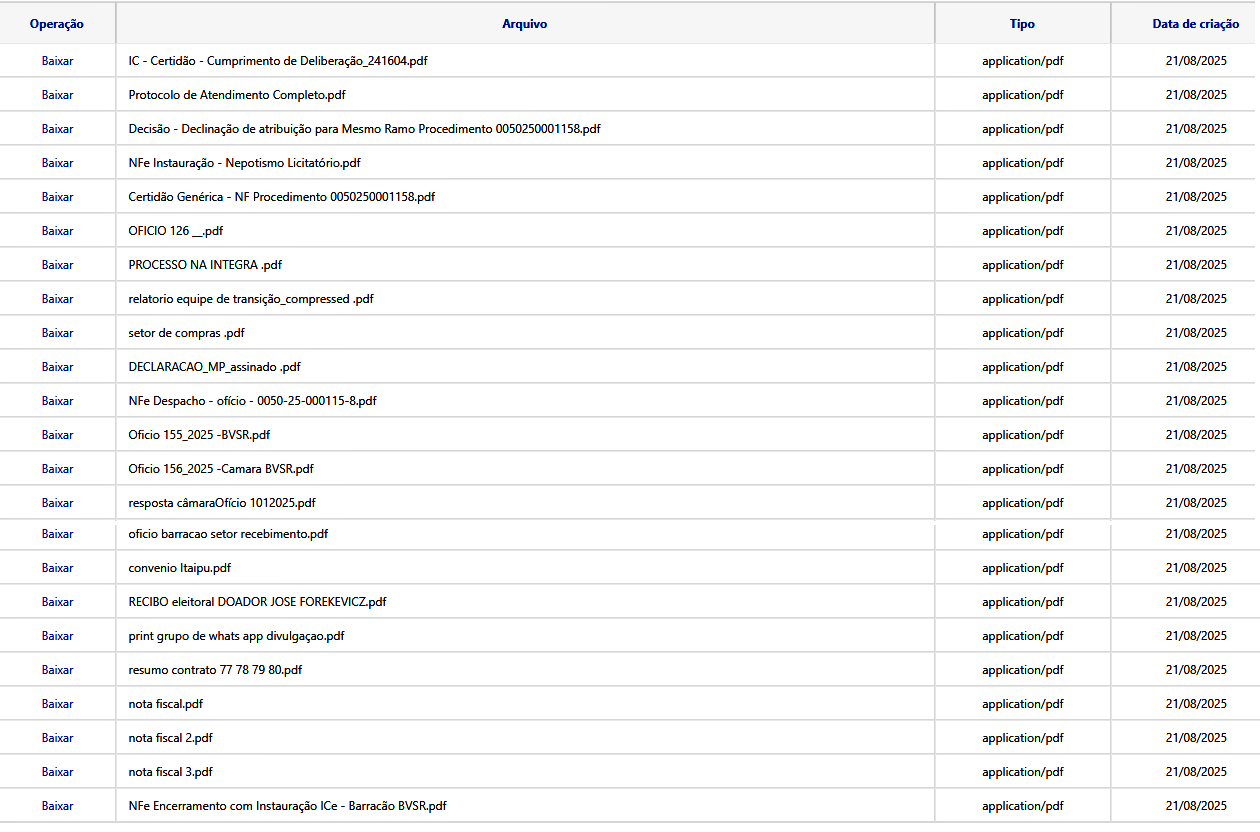This screenshot has width=1260, height=832.
Task: Click Baixar for Oficio 155_2025 -BVSR.pdf
Action: tap(57, 435)
